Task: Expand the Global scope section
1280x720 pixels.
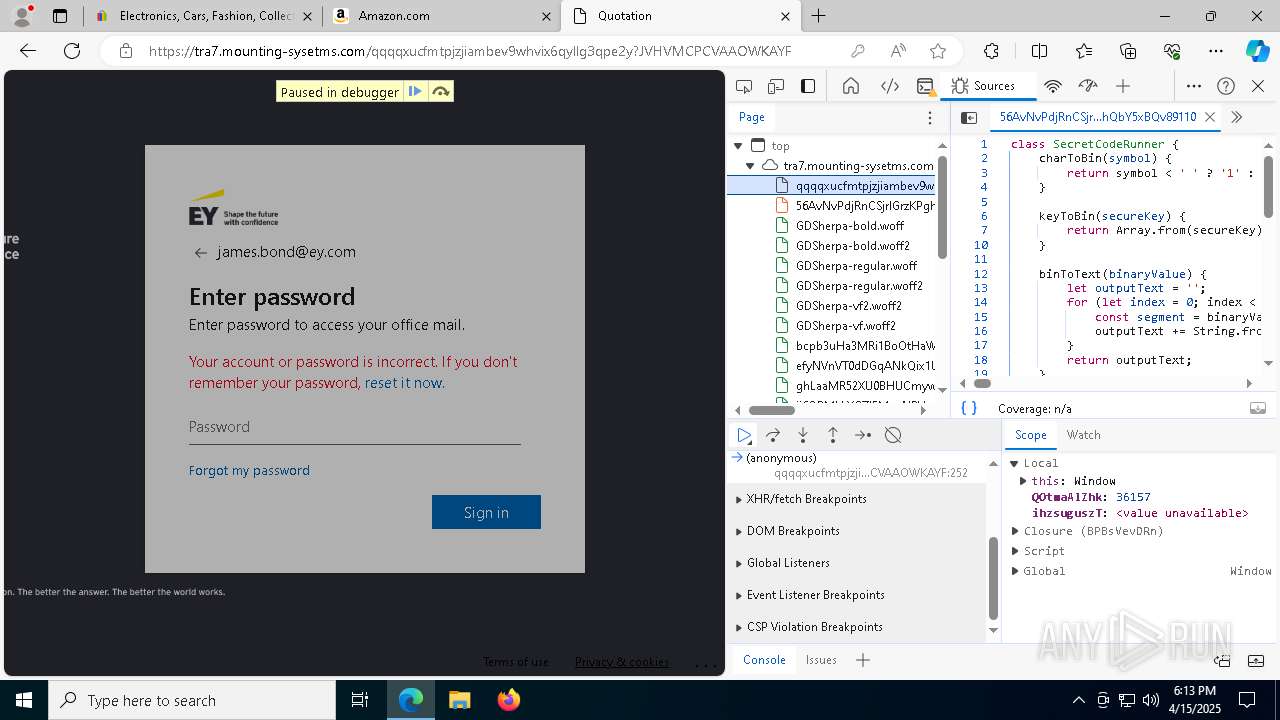Action: click(1014, 571)
